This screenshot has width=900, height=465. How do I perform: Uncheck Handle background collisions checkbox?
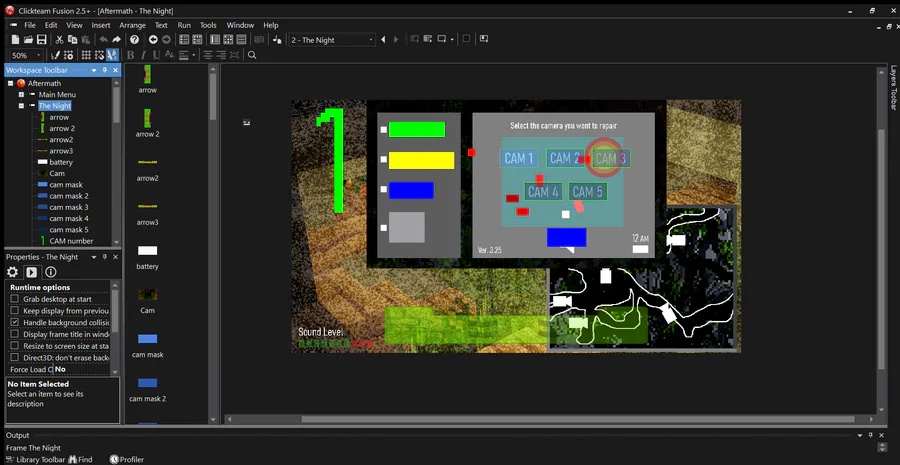pyautogui.click(x=14, y=323)
